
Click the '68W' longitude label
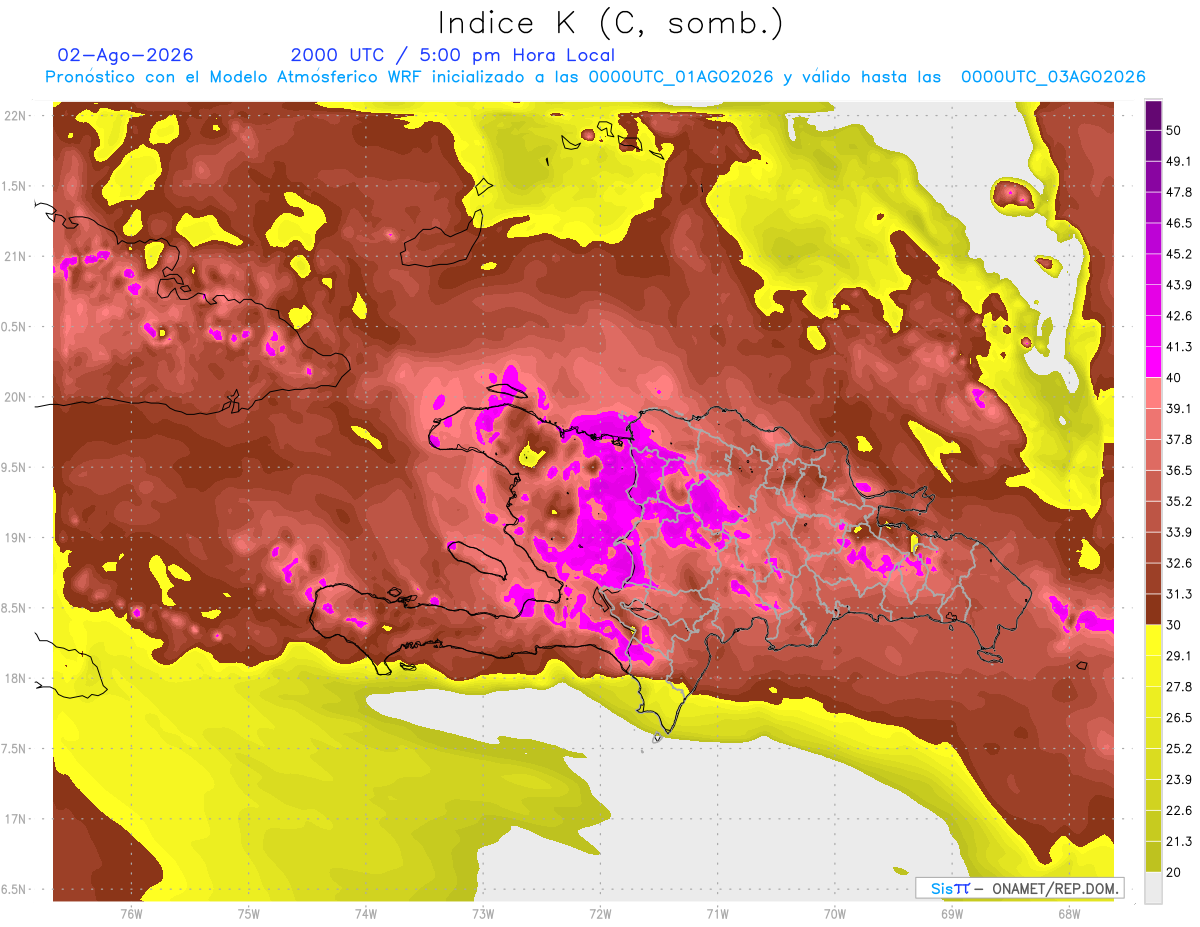tap(1069, 914)
